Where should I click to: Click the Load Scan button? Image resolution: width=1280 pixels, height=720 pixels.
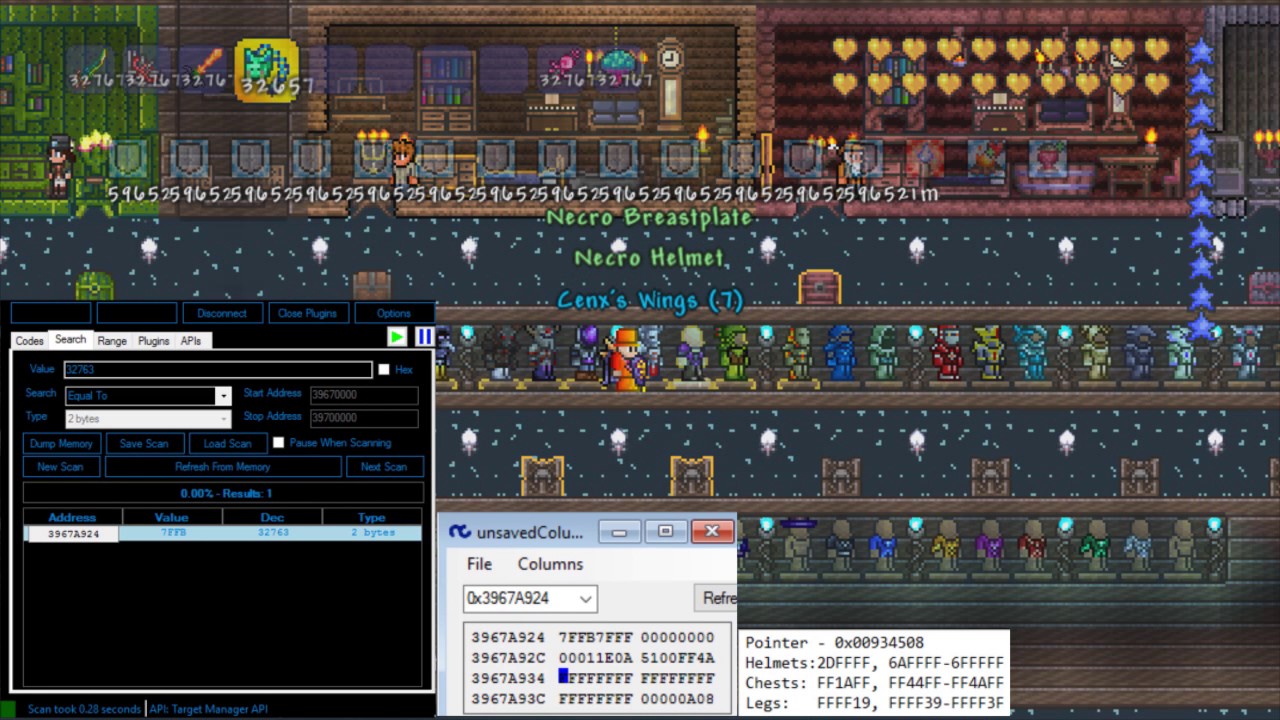pos(227,443)
